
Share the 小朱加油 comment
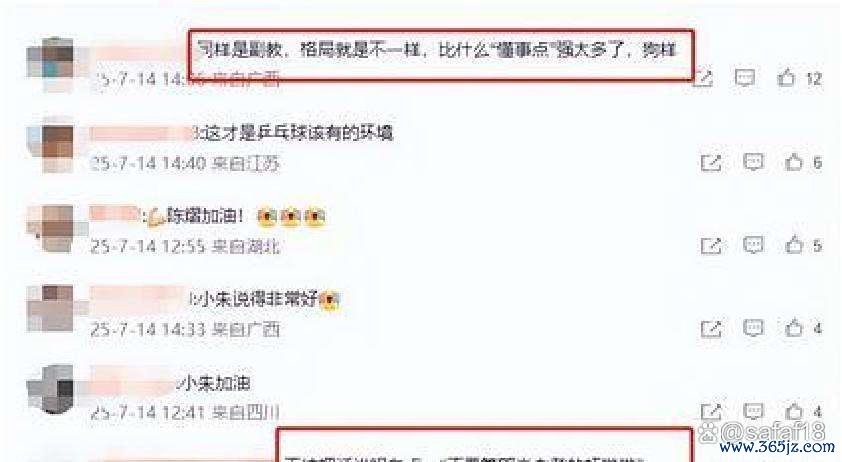pos(711,412)
